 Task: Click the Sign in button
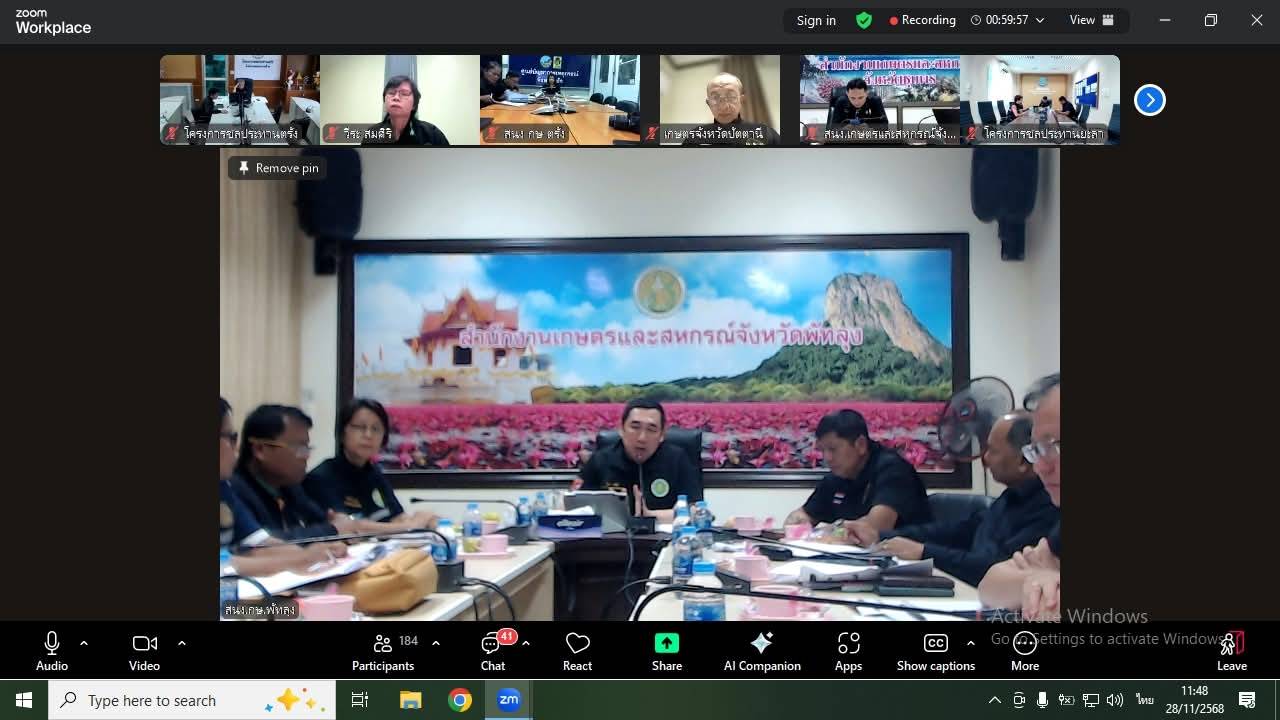pyautogui.click(x=816, y=20)
